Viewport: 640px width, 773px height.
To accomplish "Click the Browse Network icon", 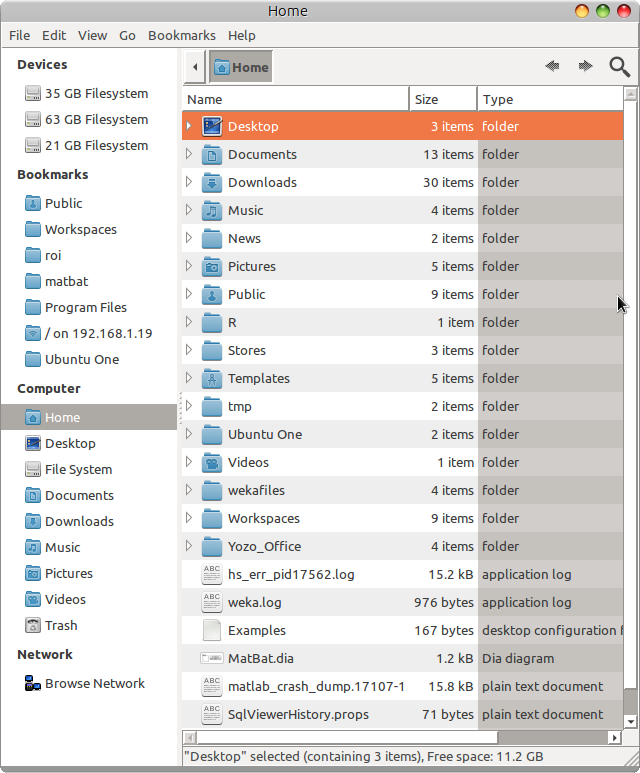I will pyautogui.click(x=33, y=683).
